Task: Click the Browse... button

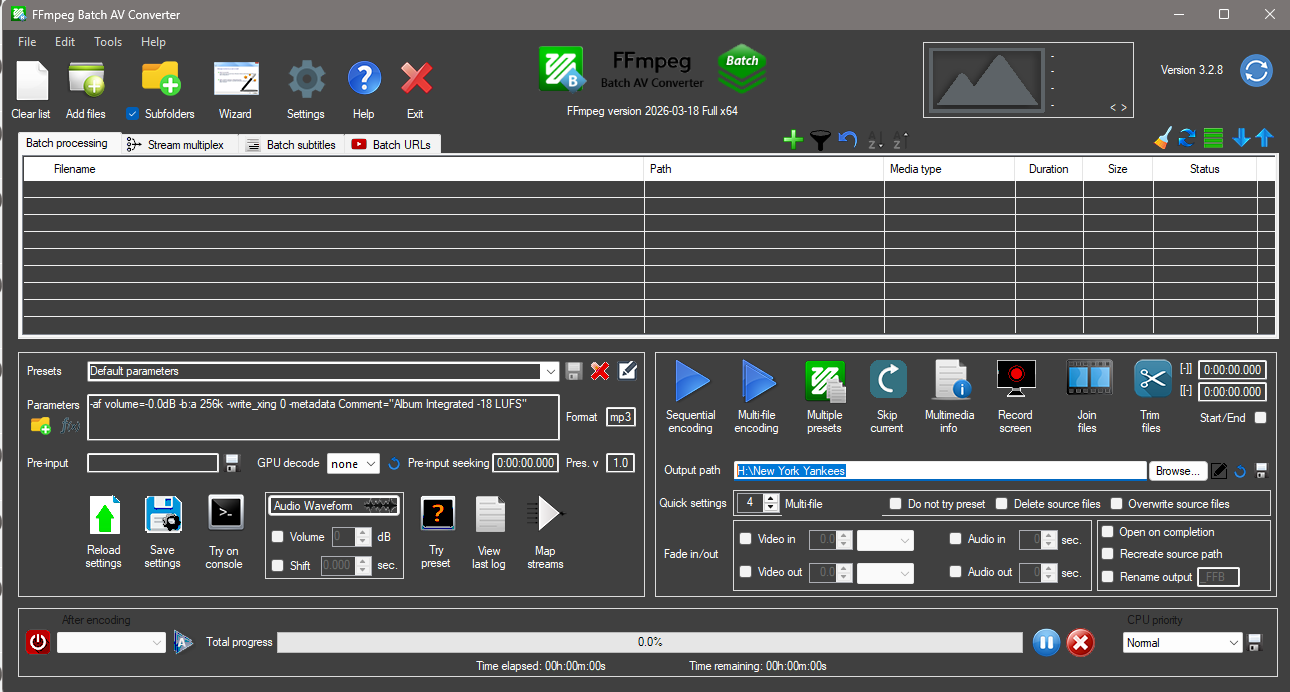Action: tap(1177, 471)
